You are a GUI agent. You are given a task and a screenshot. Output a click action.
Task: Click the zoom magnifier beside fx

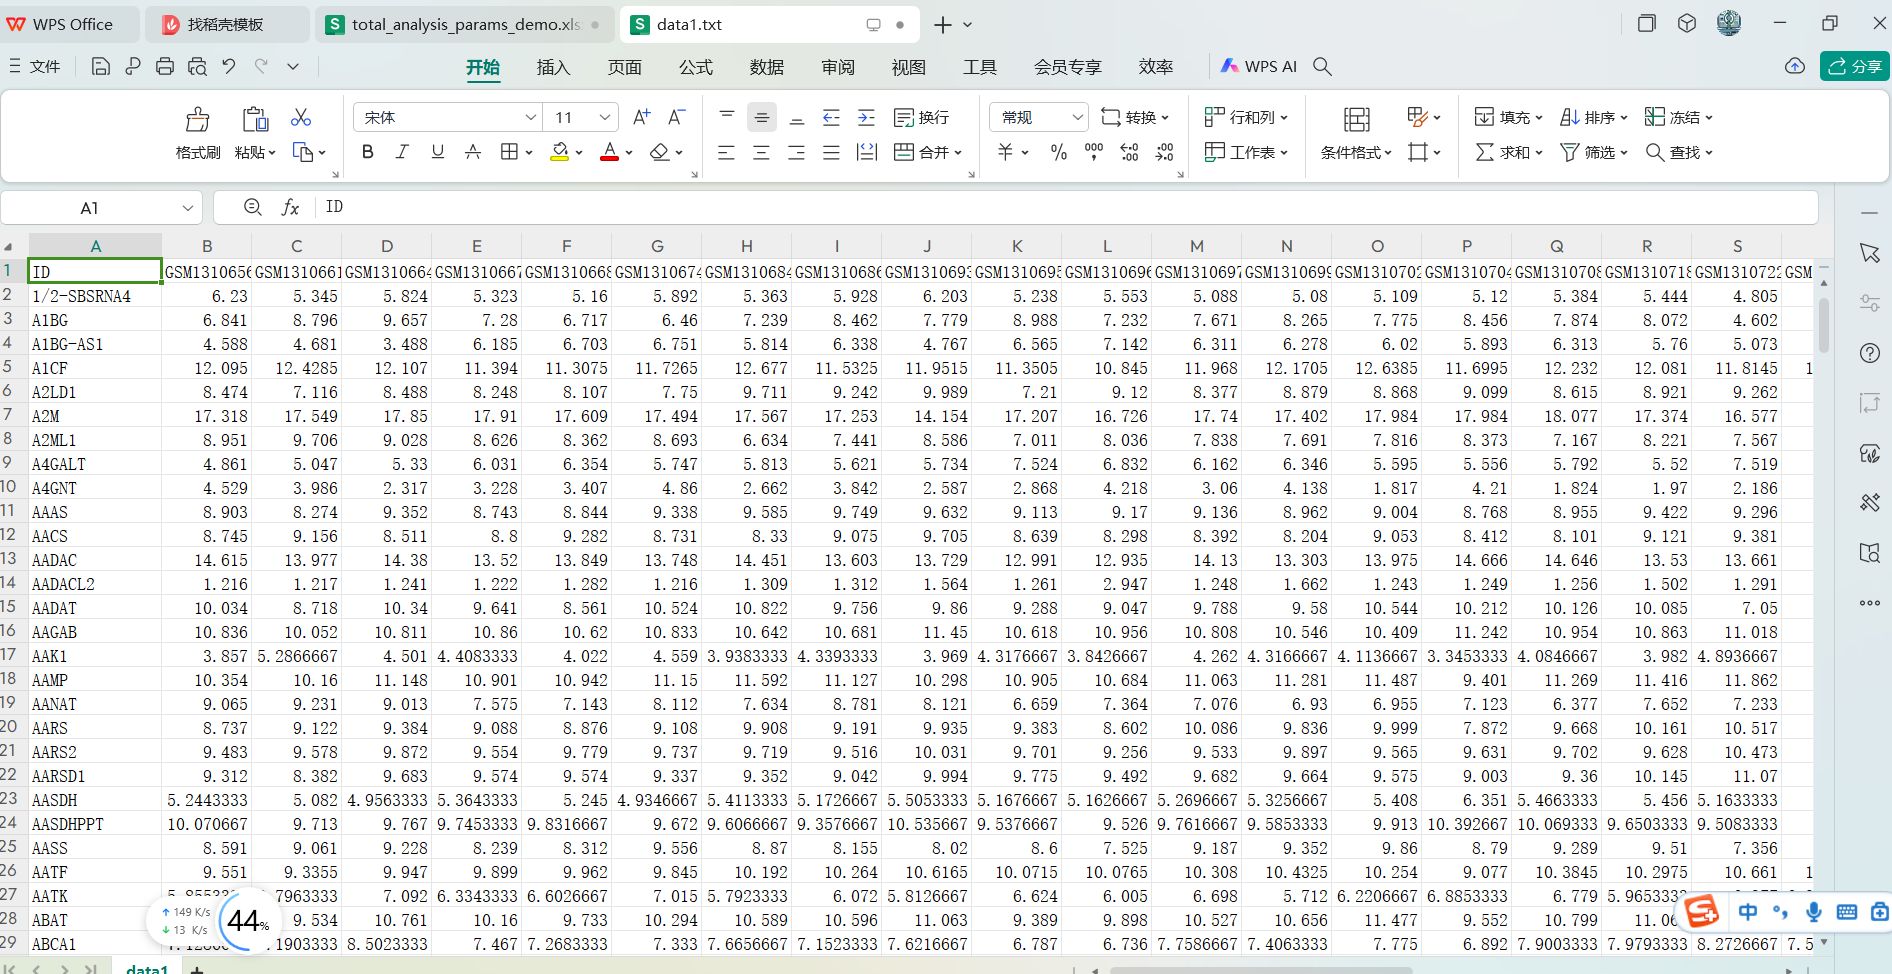pos(253,207)
